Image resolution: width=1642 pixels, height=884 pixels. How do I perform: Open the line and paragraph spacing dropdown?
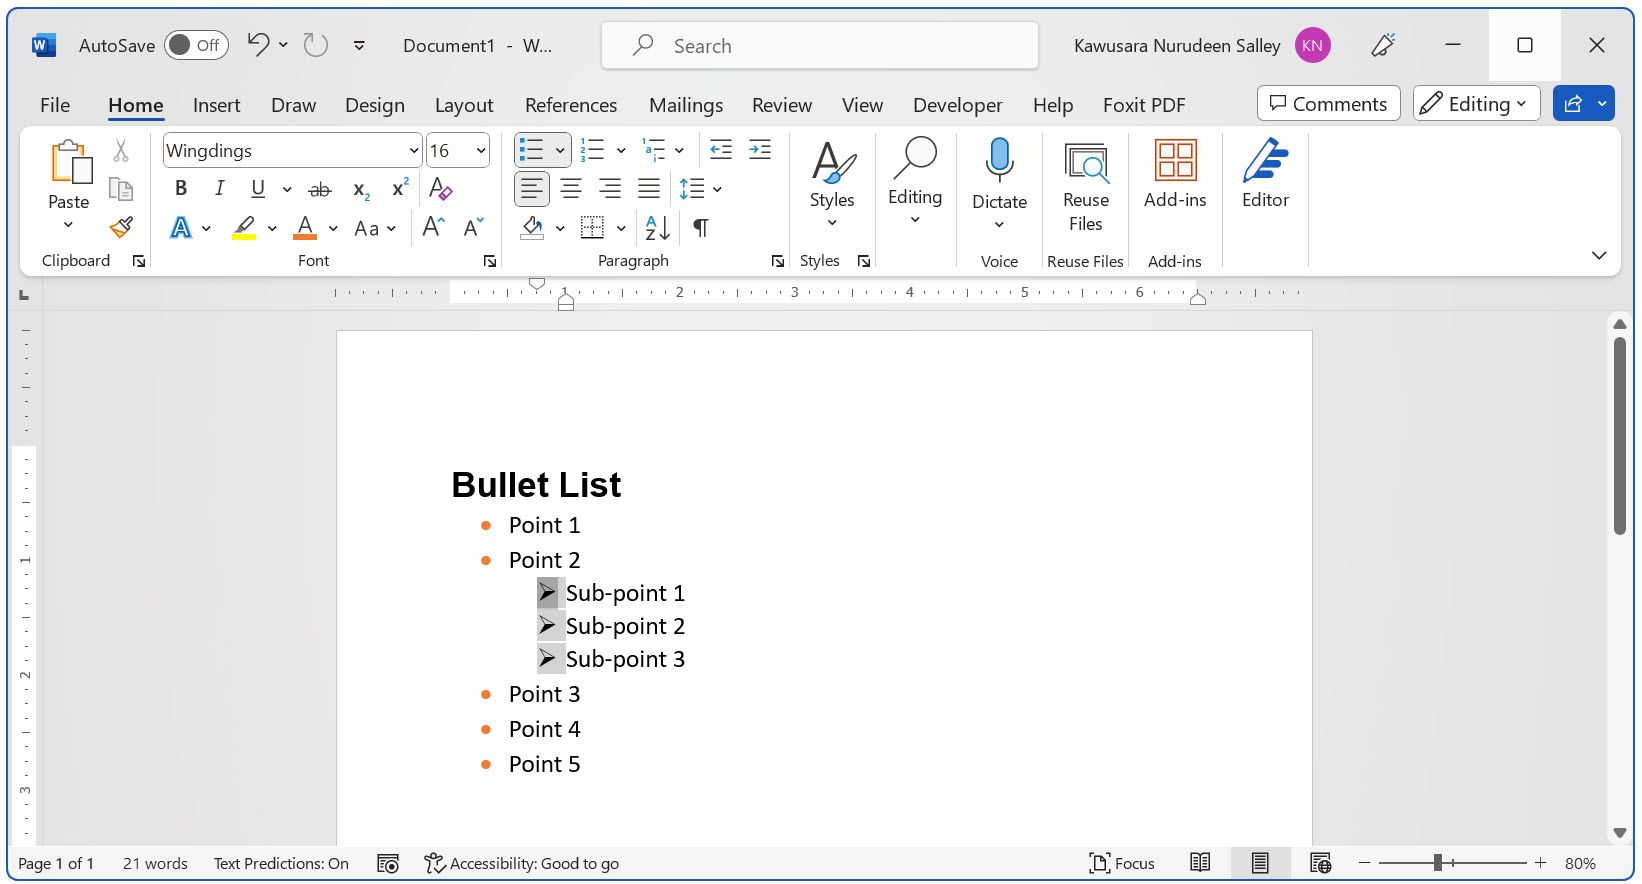tap(700, 188)
